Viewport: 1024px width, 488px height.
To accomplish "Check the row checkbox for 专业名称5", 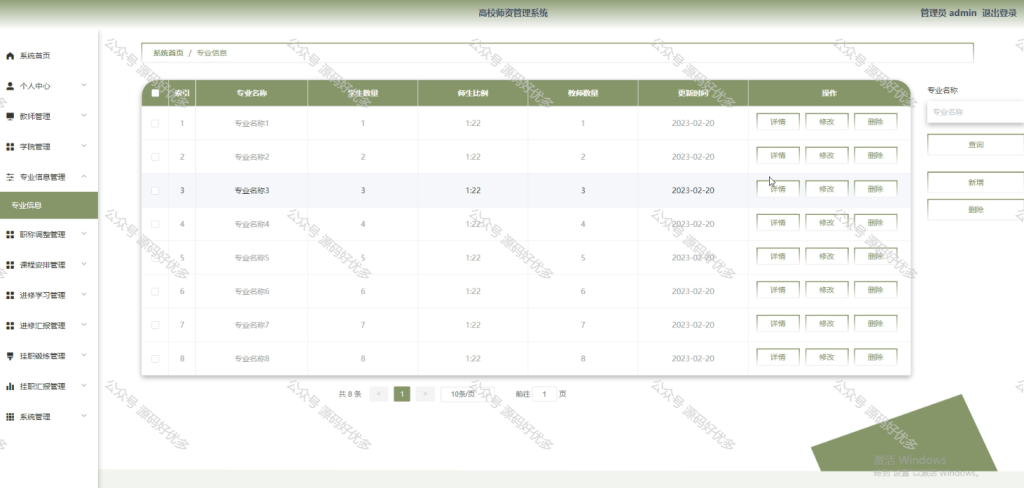I will pyautogui.click(x=155, y=258).
